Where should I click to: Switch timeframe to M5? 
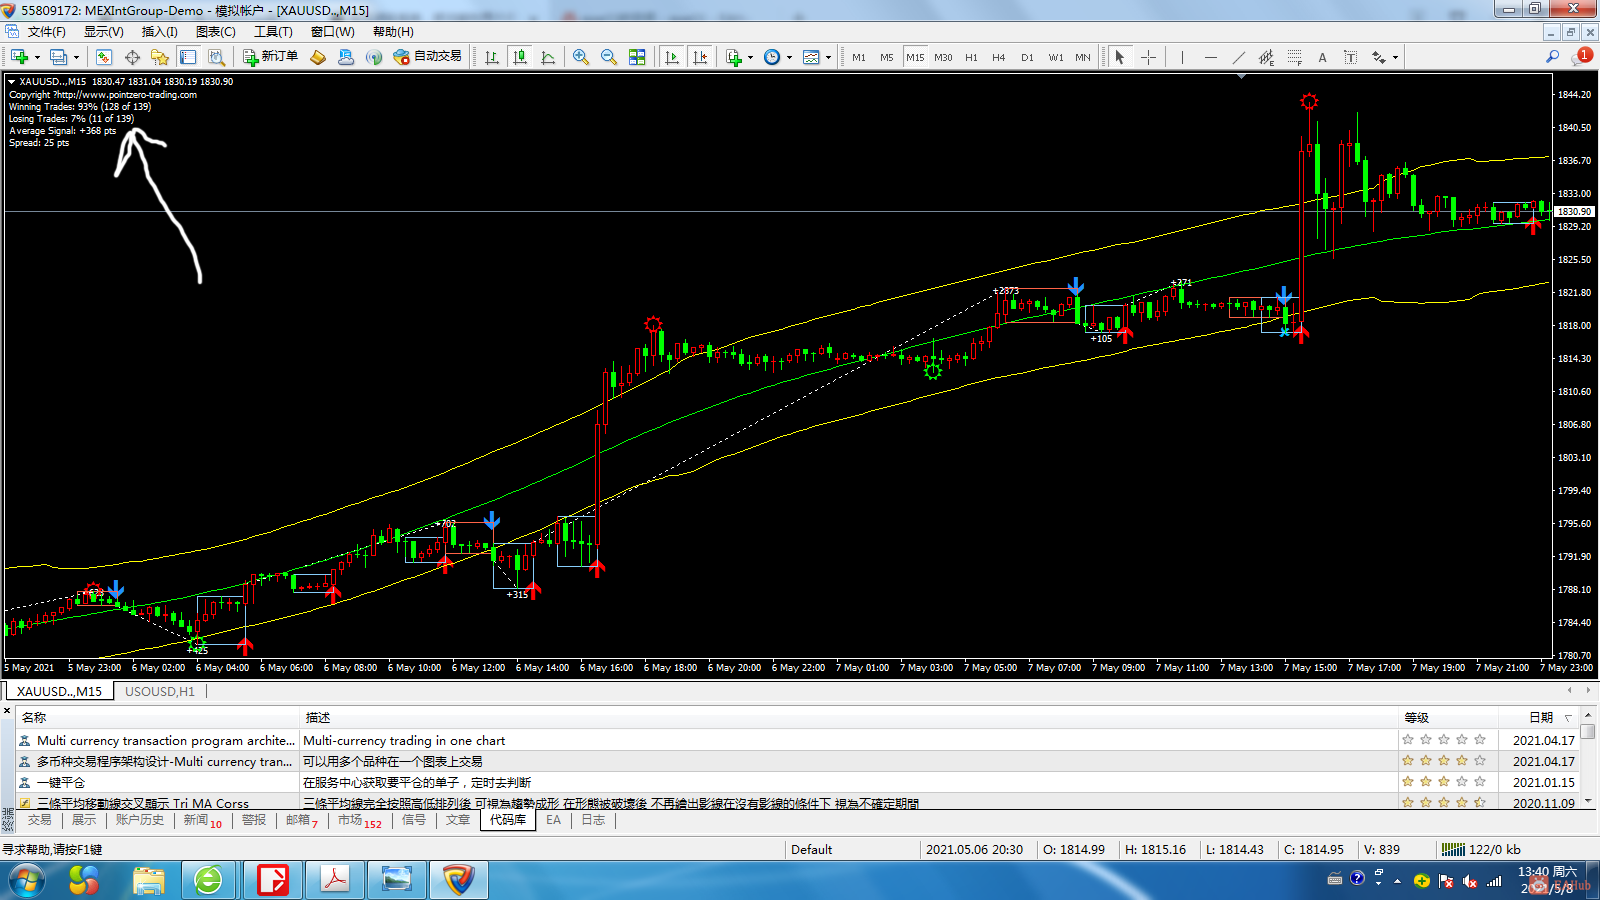[887, 57]
